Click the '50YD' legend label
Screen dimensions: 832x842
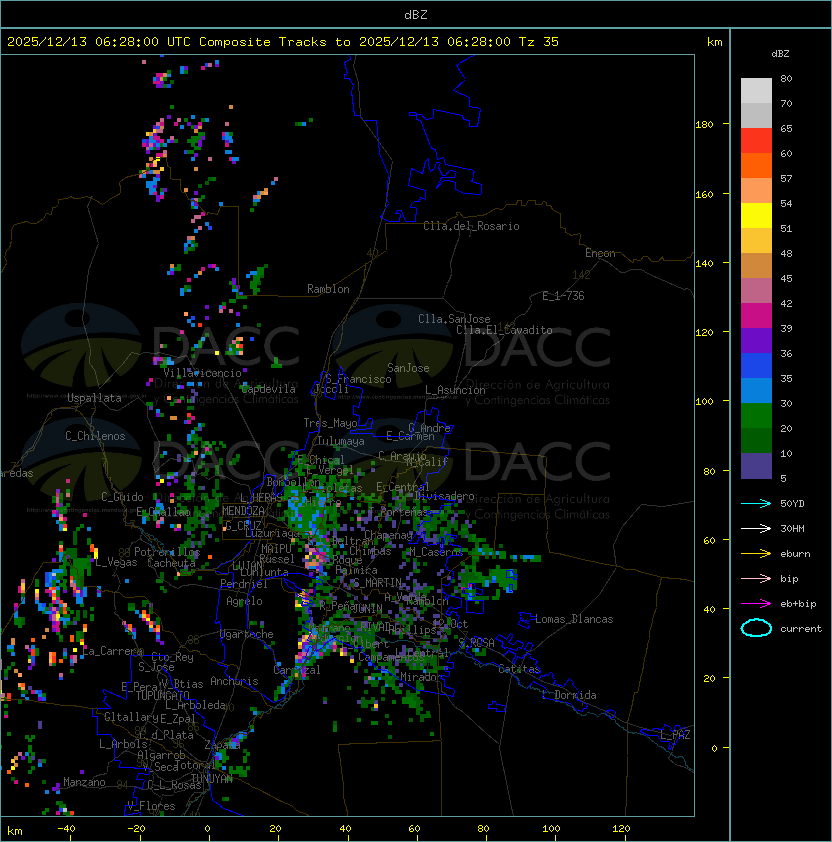pos(792,503)
